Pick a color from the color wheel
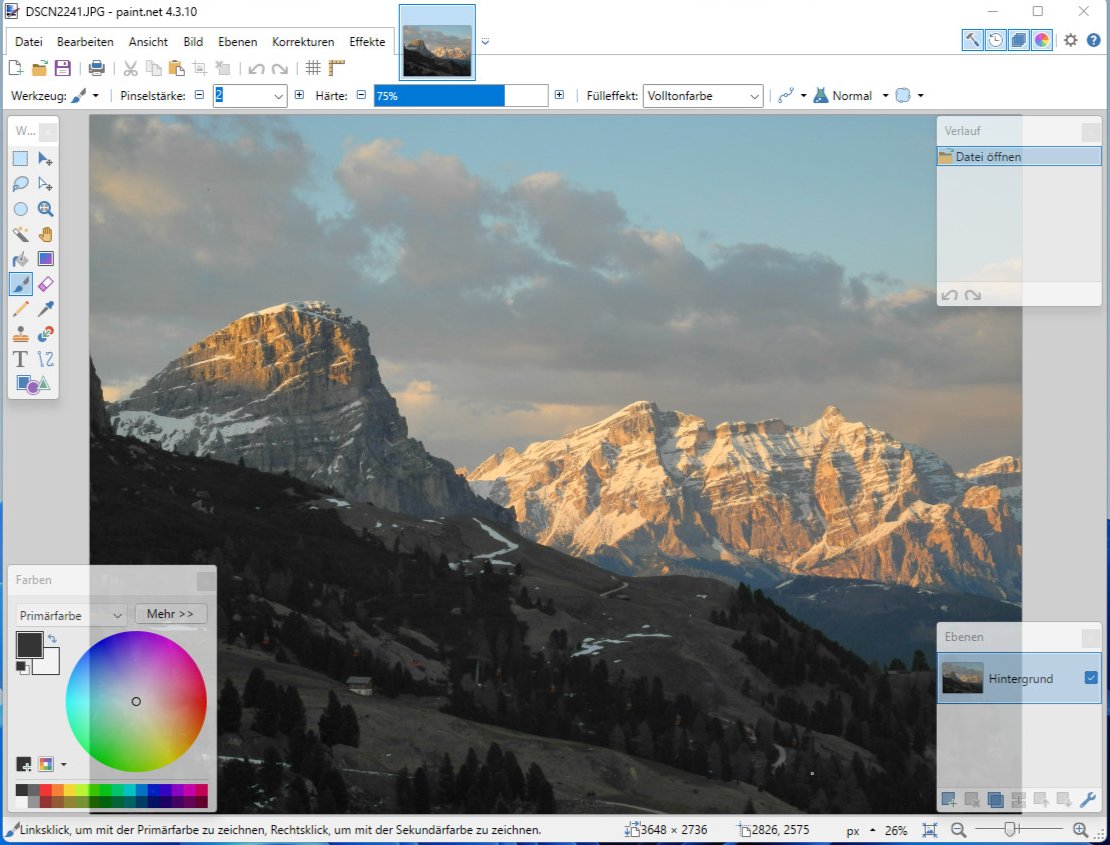 tap(137, 702)
